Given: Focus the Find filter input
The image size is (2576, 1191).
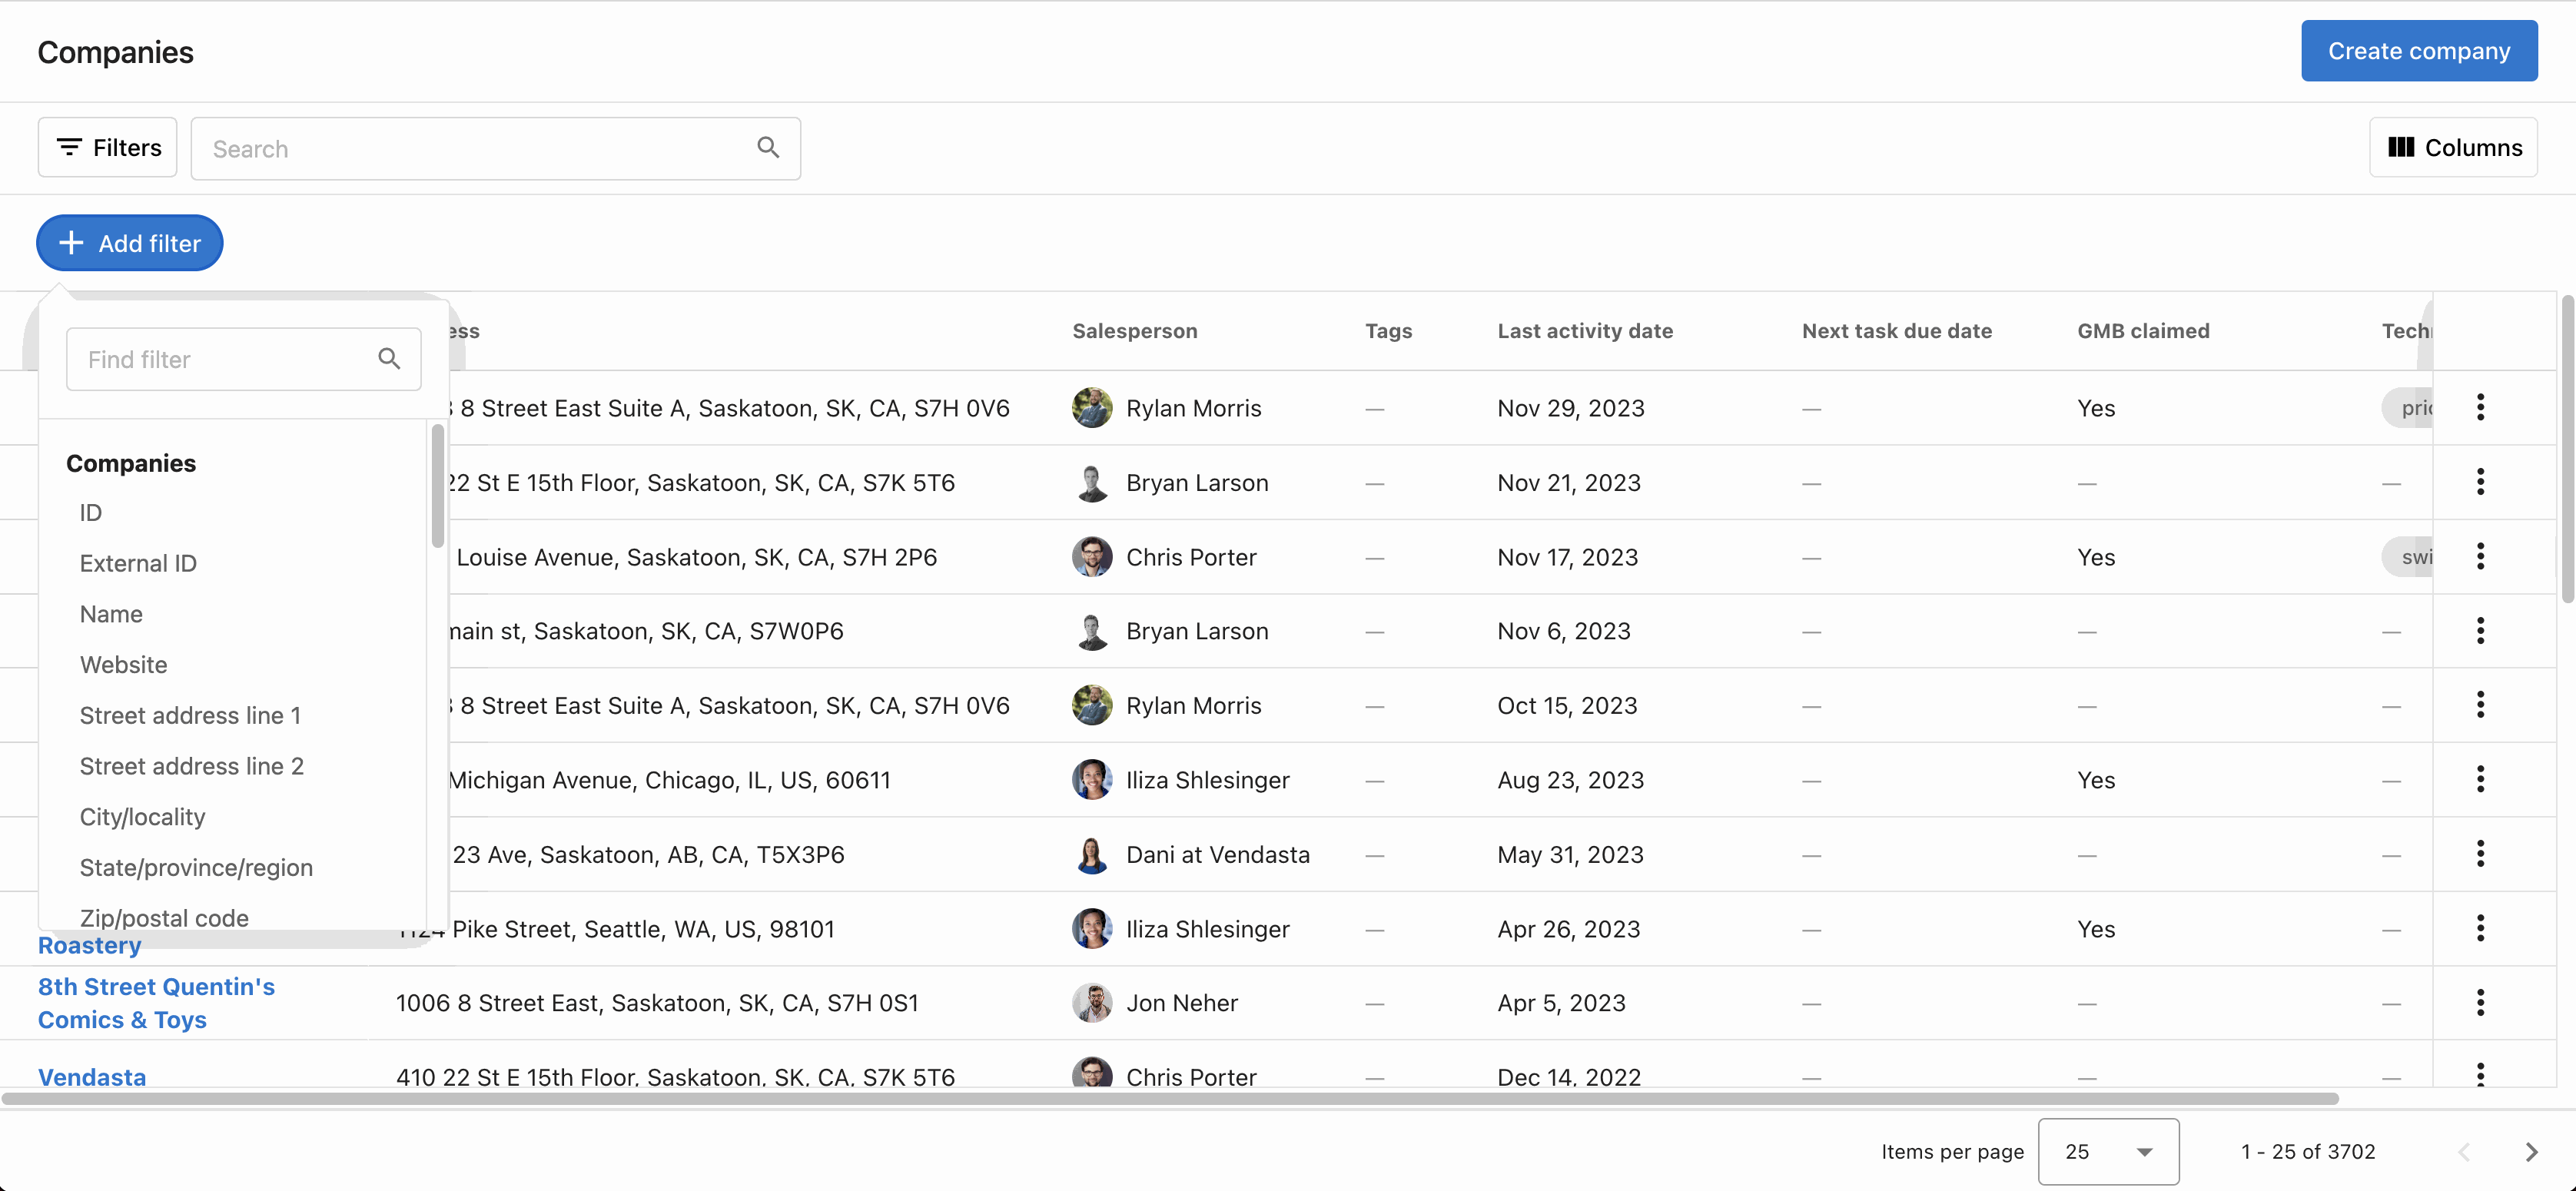Looking at the screenshot, I should pyautogui.click(x=243, y=359).
